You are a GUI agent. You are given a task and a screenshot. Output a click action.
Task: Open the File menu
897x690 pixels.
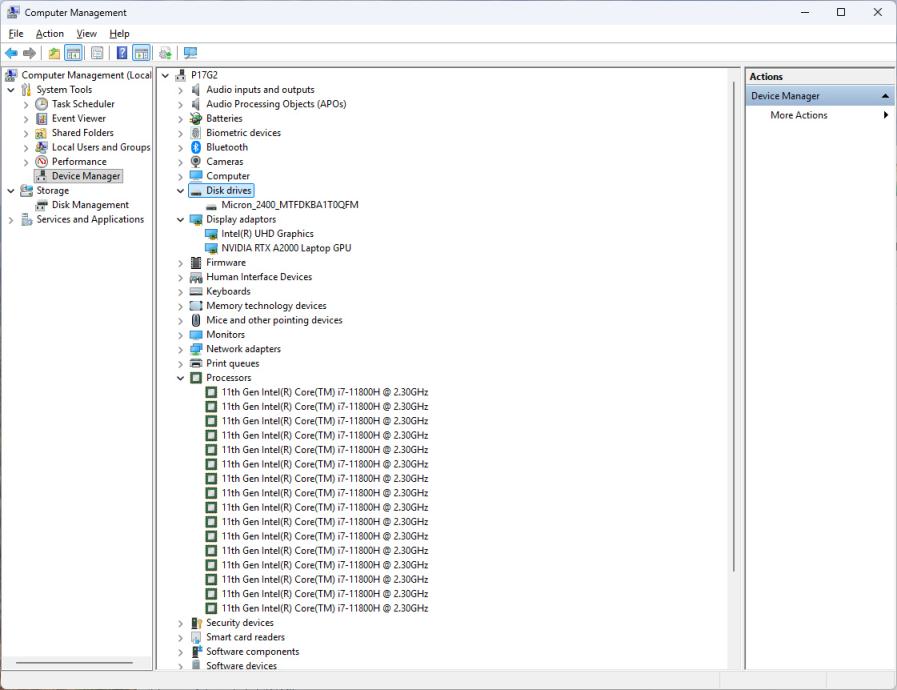pyautogui.click(x=15, y=34)
